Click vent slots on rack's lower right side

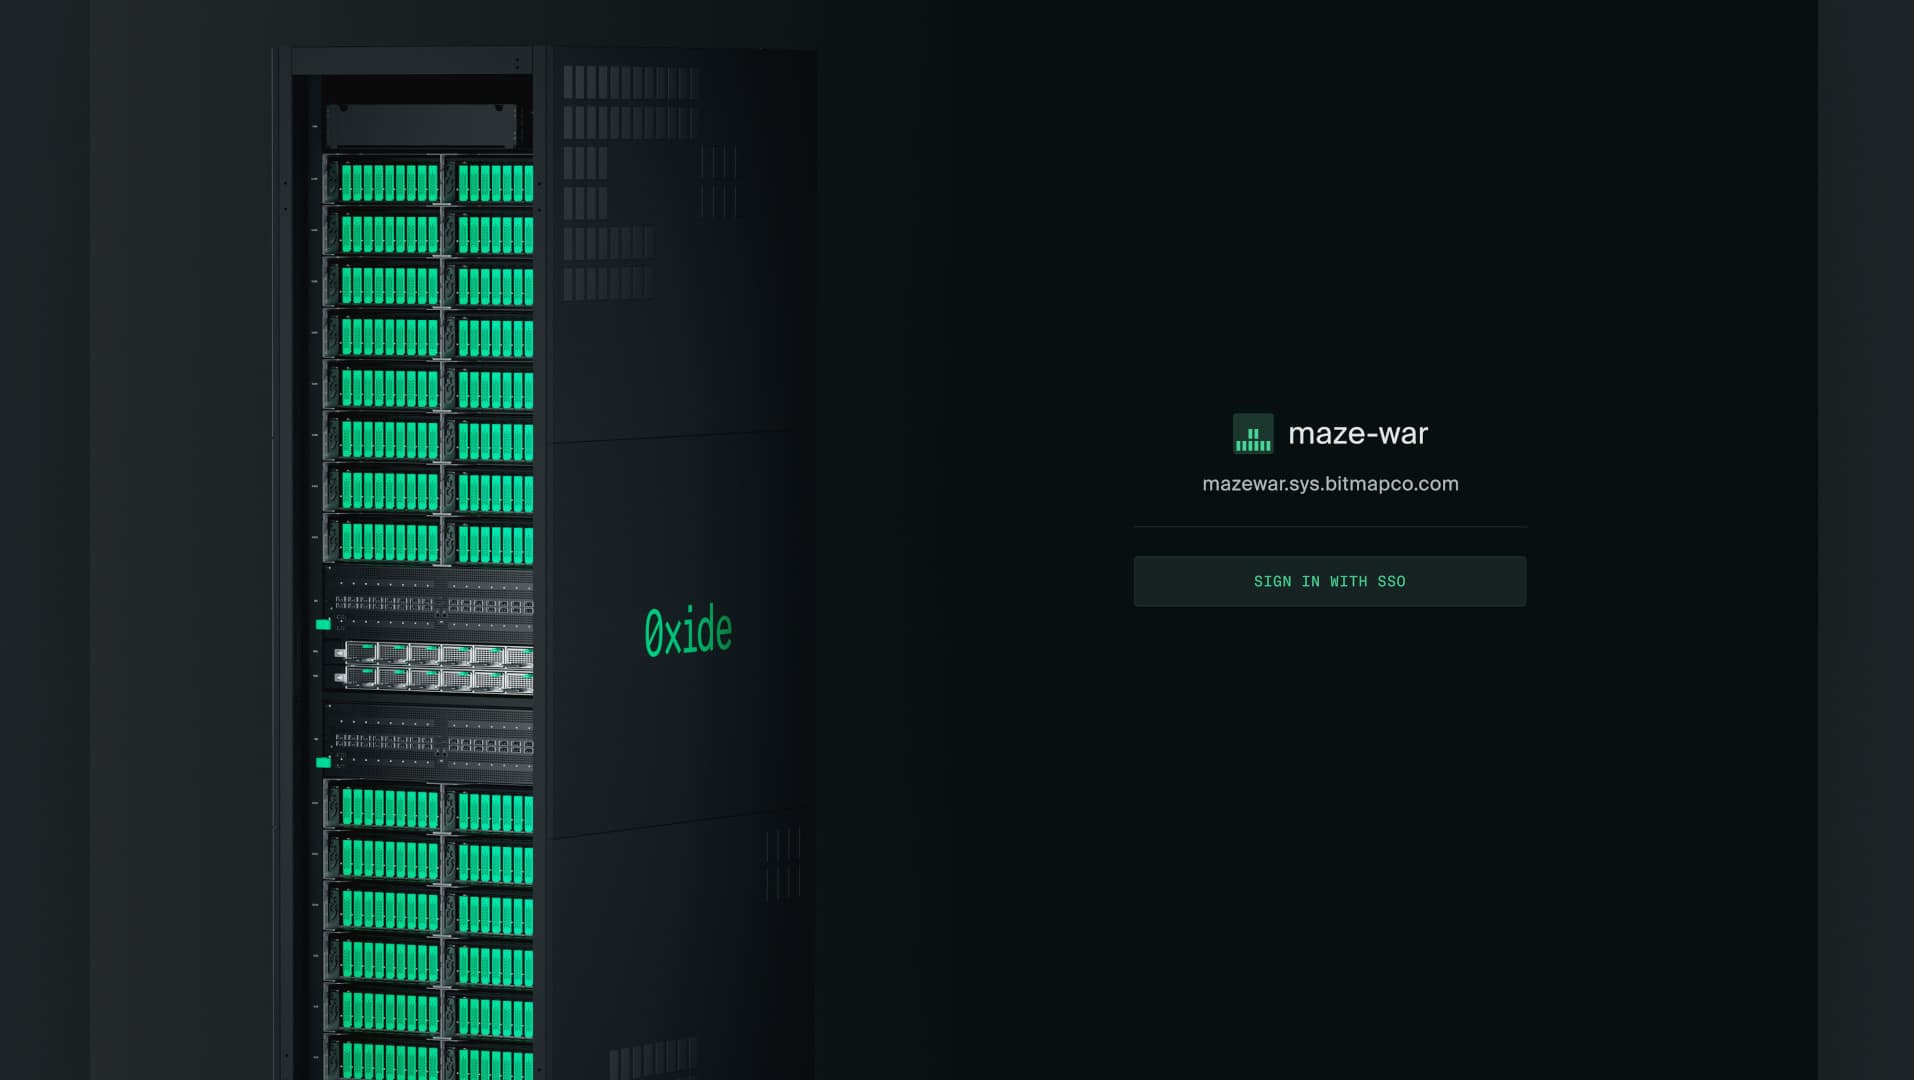(782, 863)
